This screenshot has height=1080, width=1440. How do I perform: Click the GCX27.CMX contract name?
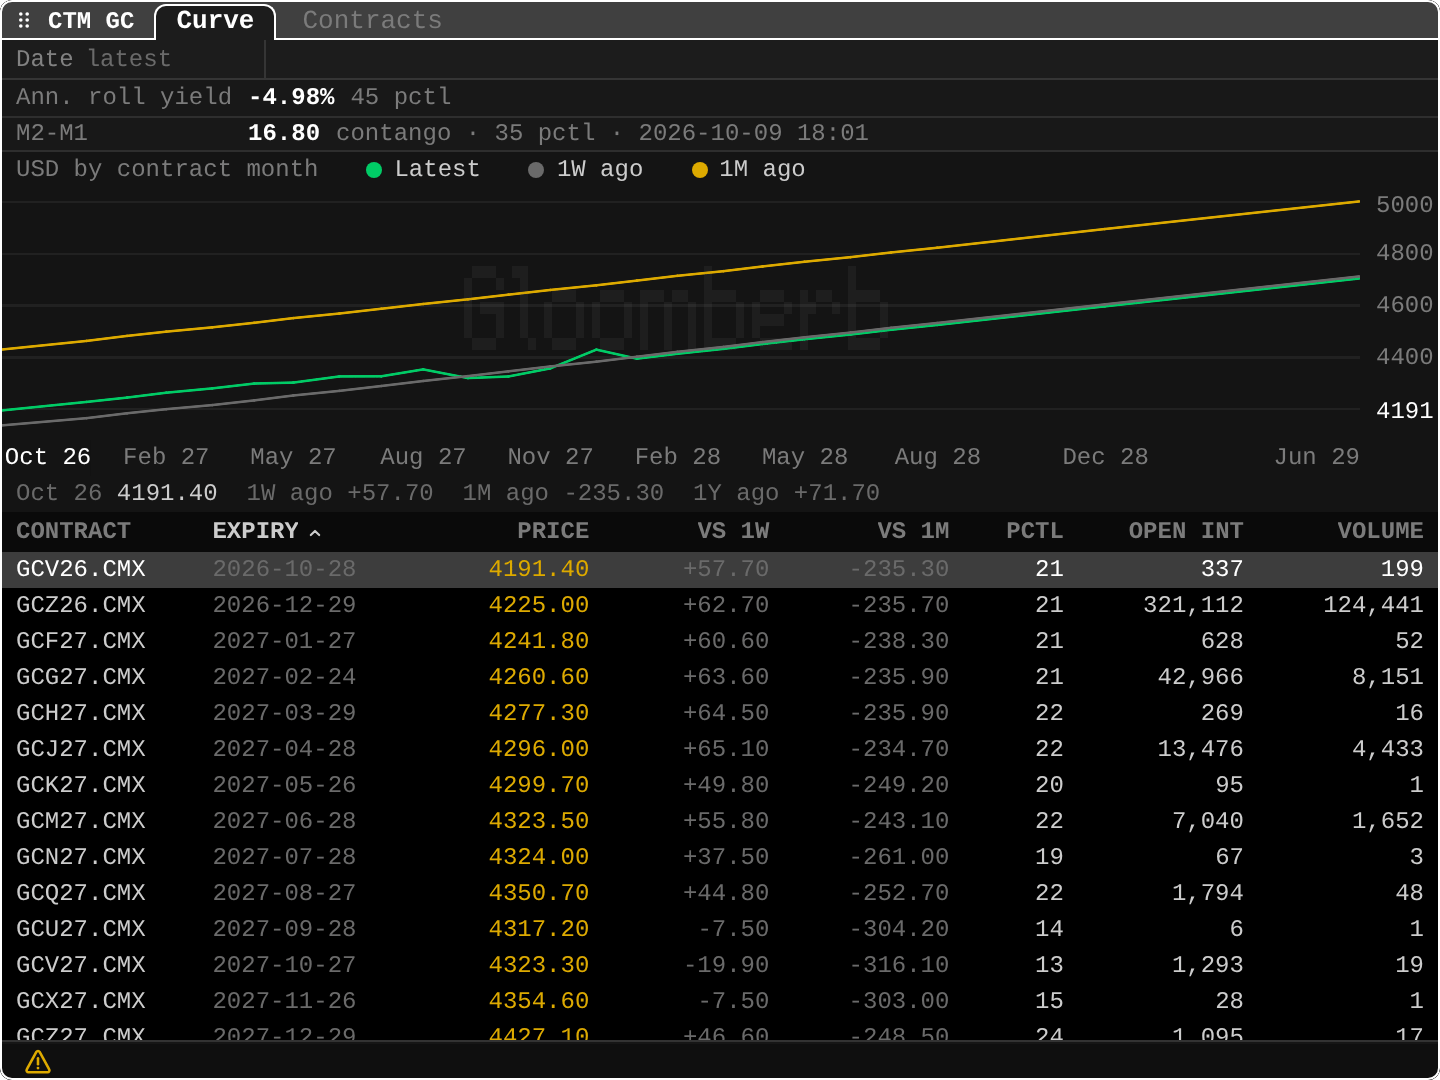click(81, 1001)
